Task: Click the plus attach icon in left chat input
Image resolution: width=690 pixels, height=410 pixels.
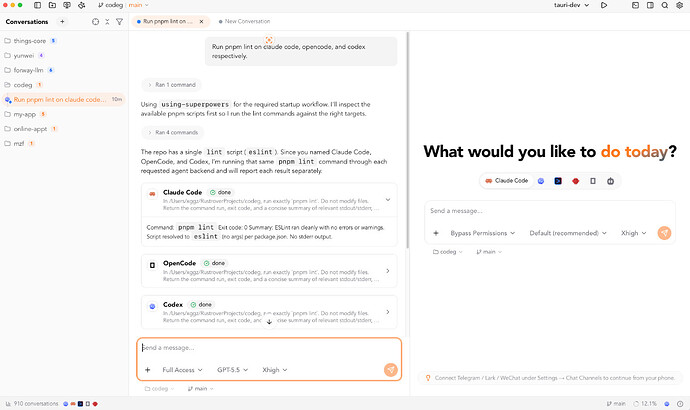Action: tap(148, 370)
